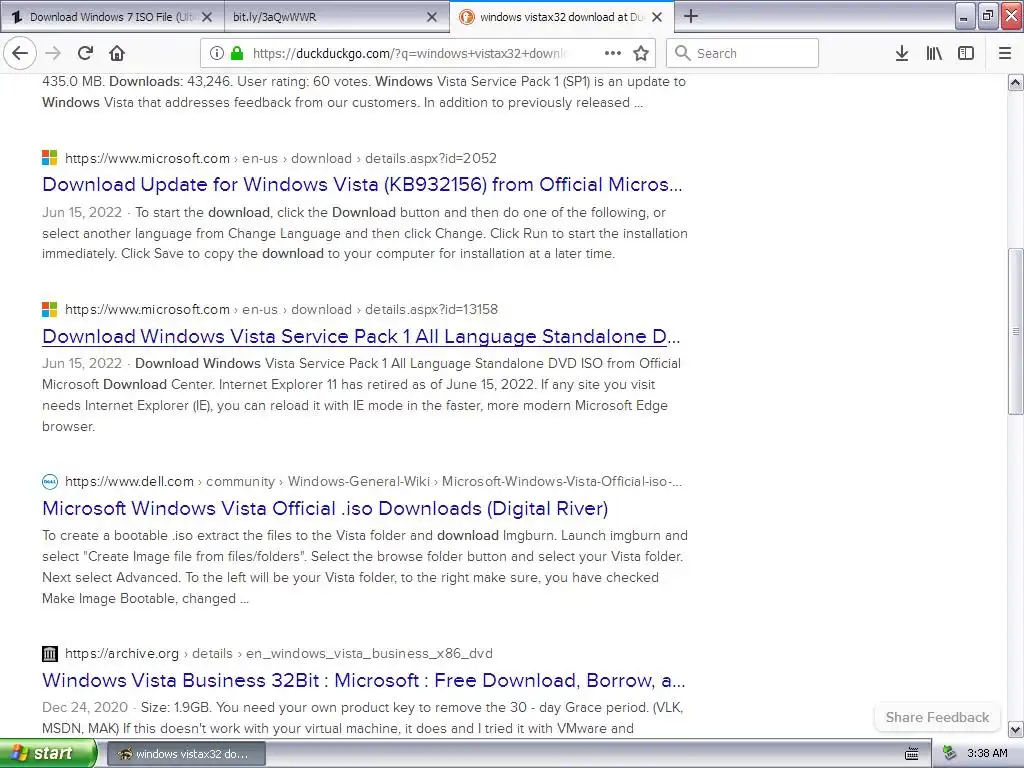Close the Download Windows 7 ISO tab
The width and height of the screenshot is (1024, 768).
(x=207, y=17)
